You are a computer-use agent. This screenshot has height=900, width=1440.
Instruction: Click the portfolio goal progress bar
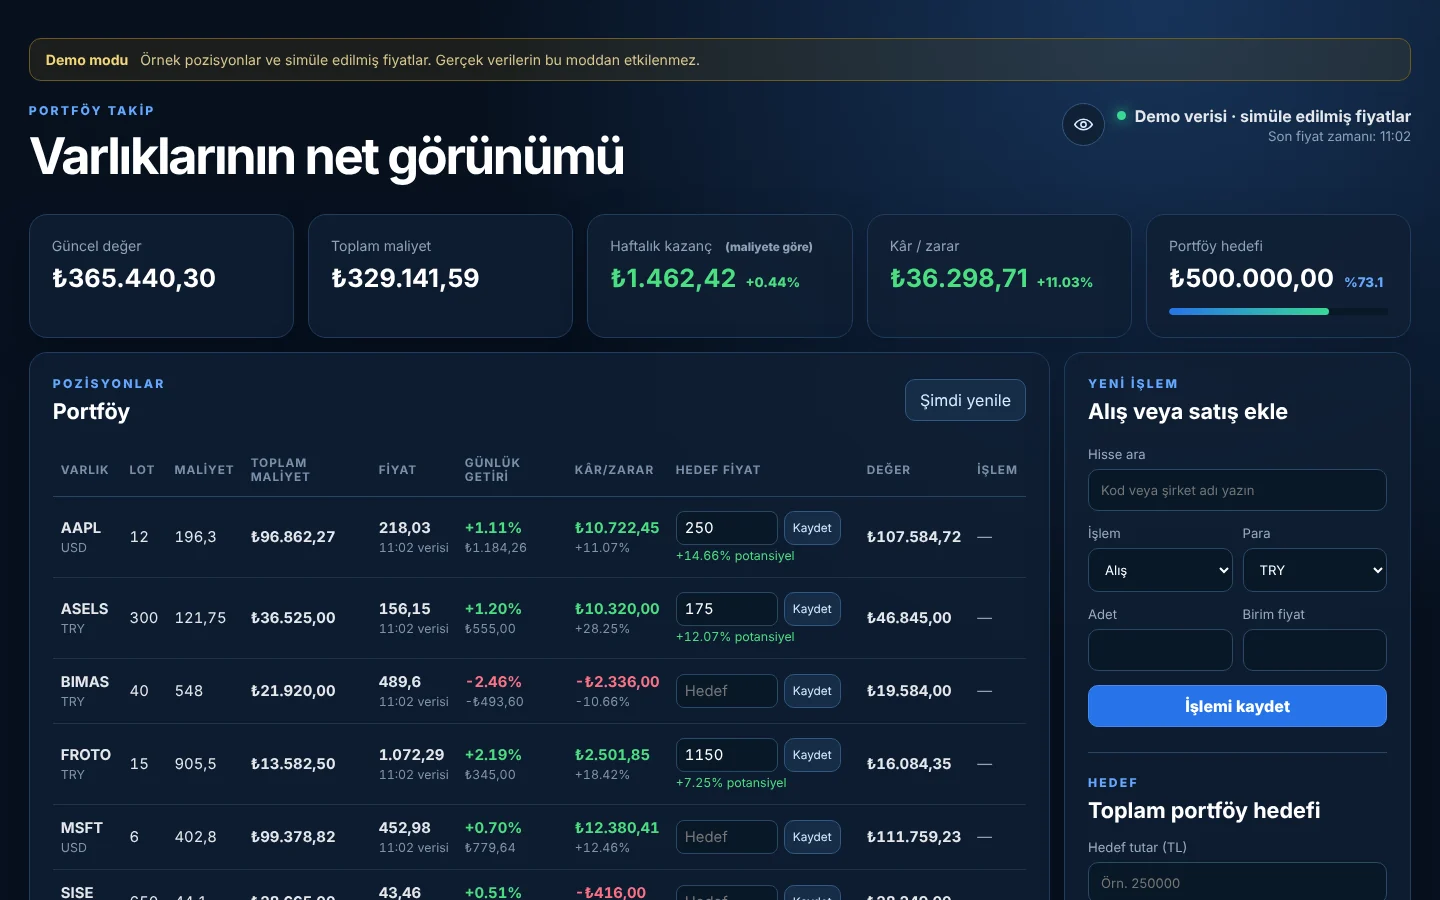pyautogui.click(x=1278, y=312)
